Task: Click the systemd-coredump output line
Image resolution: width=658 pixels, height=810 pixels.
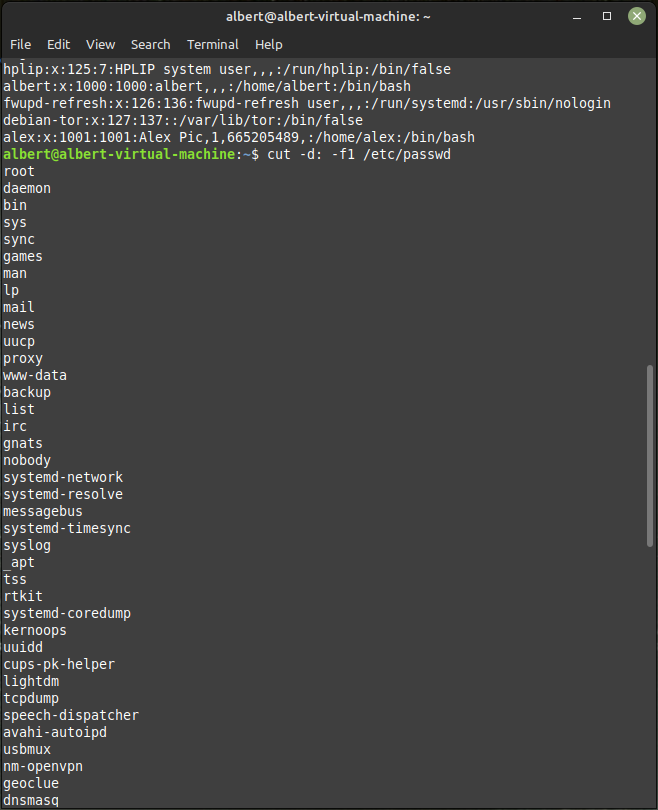Action: 67,613
